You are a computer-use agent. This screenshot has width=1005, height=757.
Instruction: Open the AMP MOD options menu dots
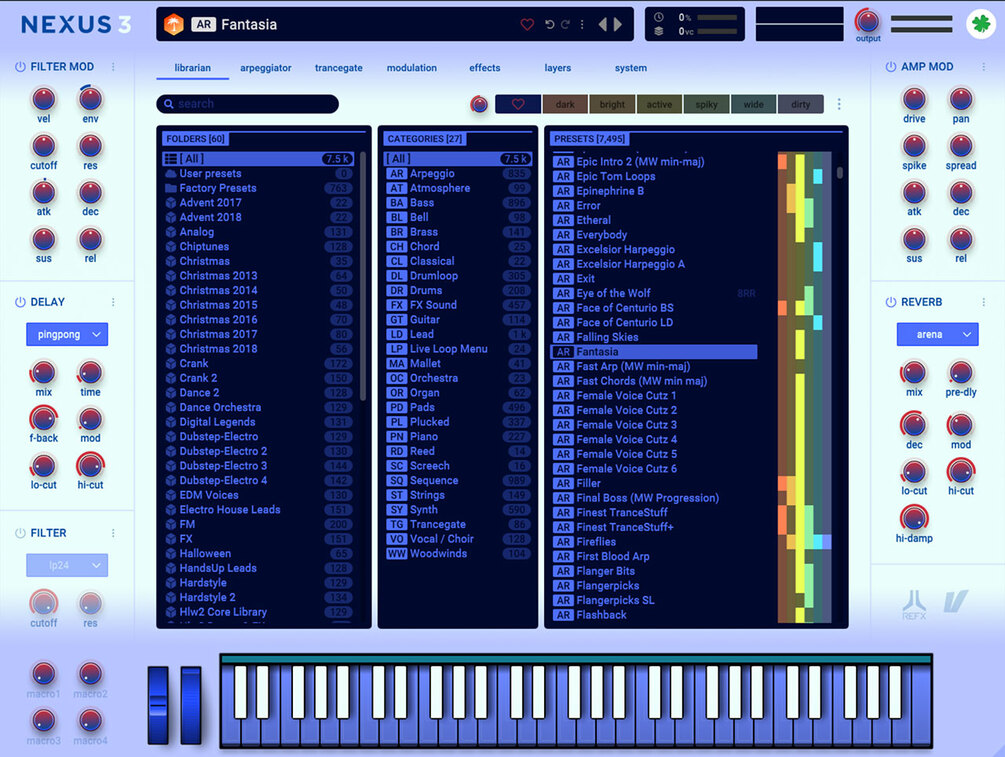(983, 67)
